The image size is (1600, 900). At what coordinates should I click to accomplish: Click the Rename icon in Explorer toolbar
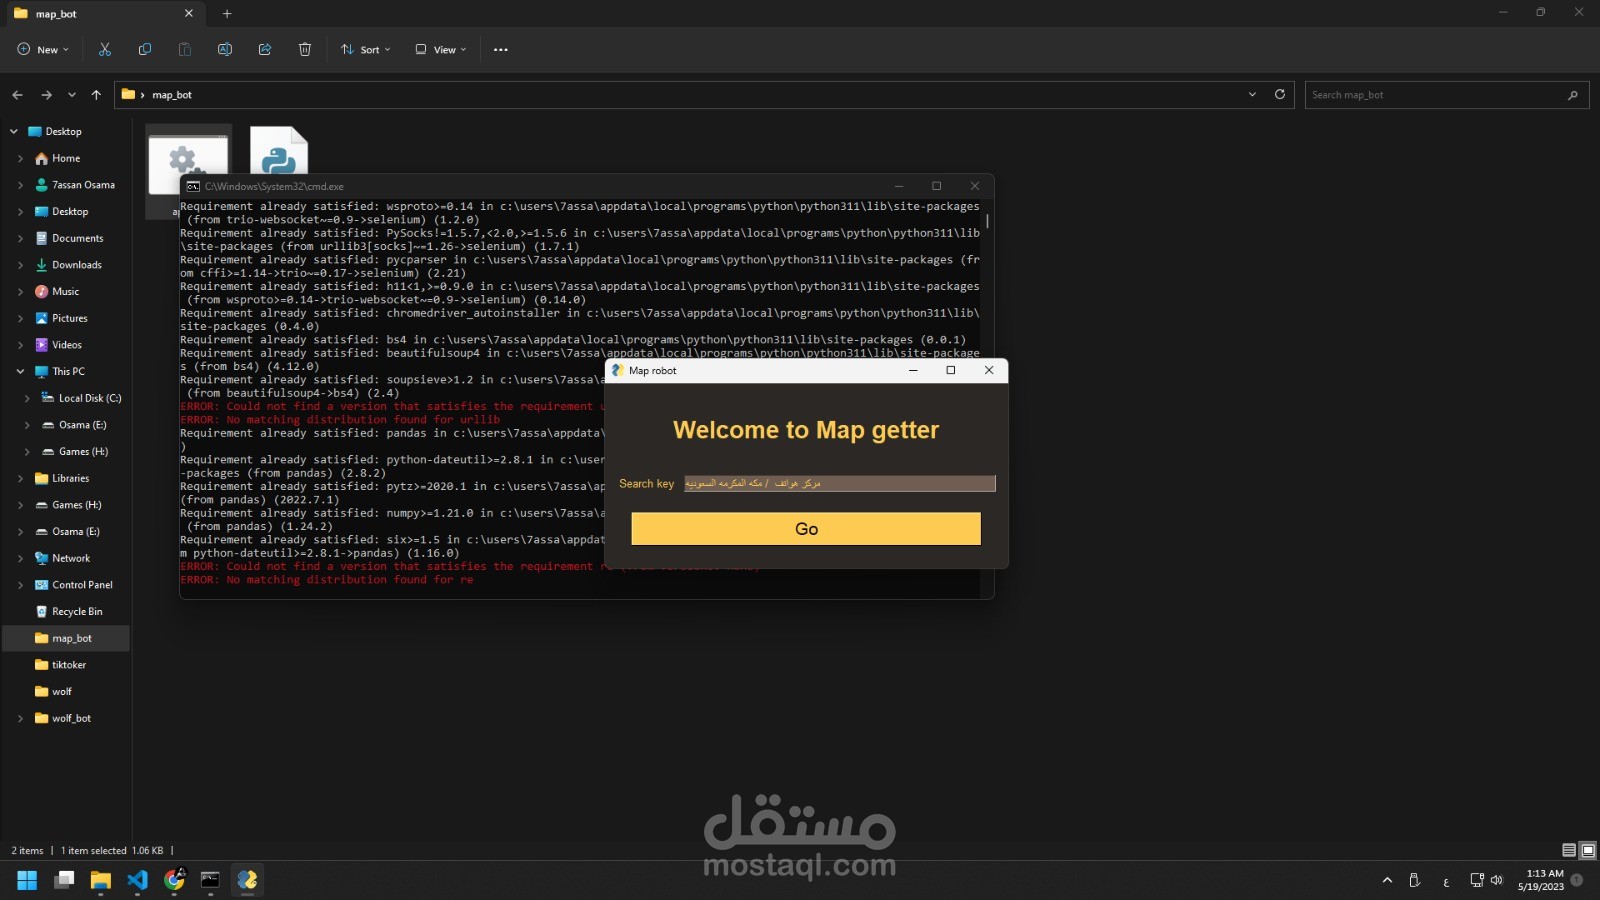click(225, 49)
